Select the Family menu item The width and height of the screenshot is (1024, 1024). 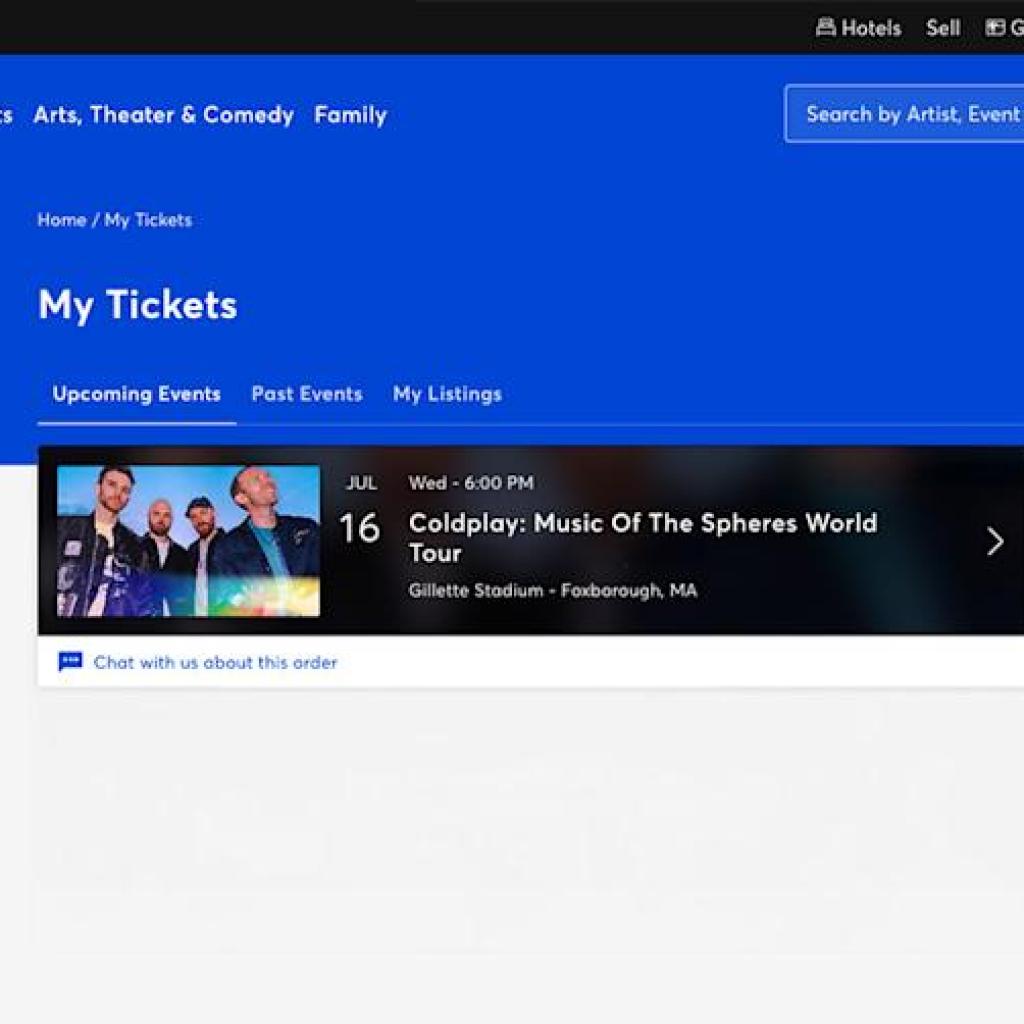[350, 115]
